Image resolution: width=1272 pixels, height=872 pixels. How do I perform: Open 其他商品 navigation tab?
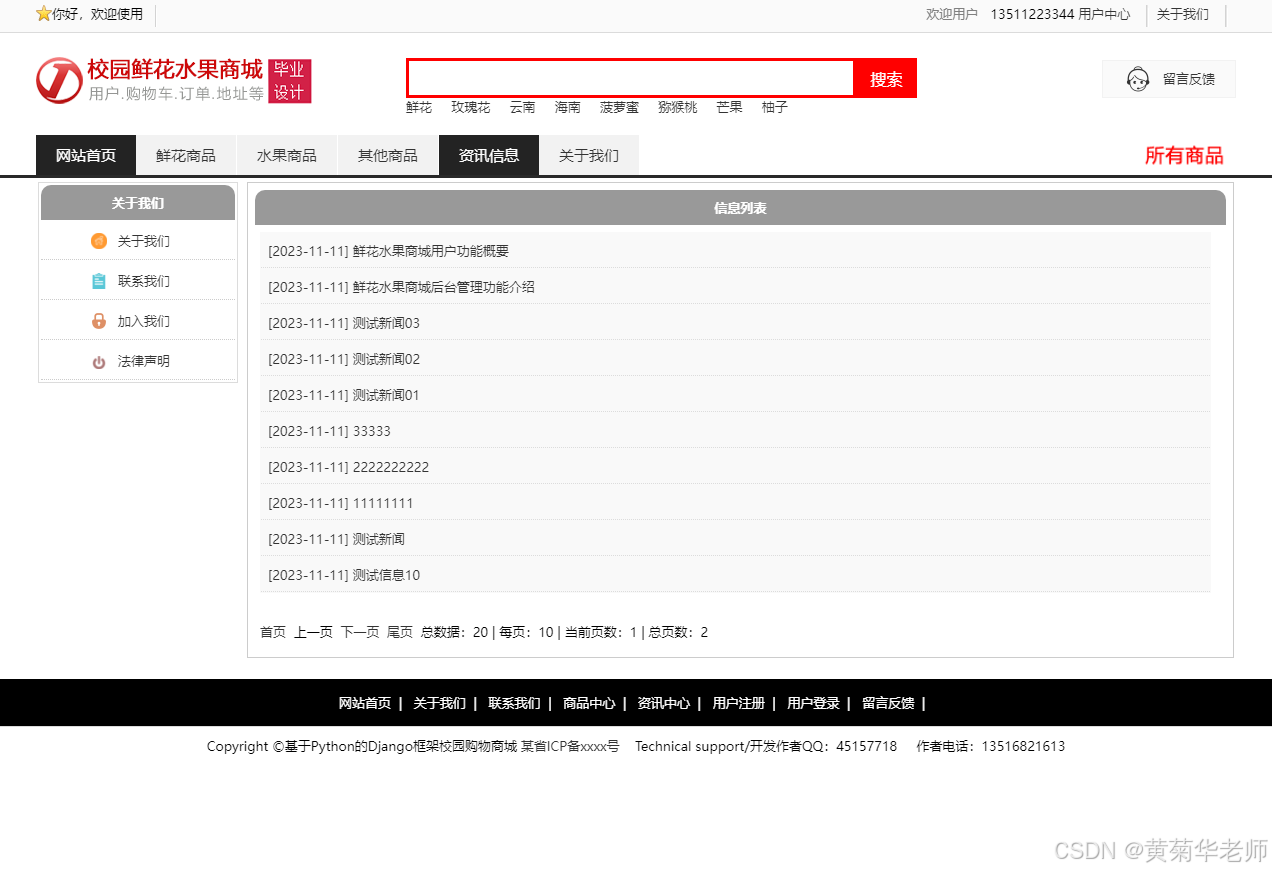tap(388, 155)
